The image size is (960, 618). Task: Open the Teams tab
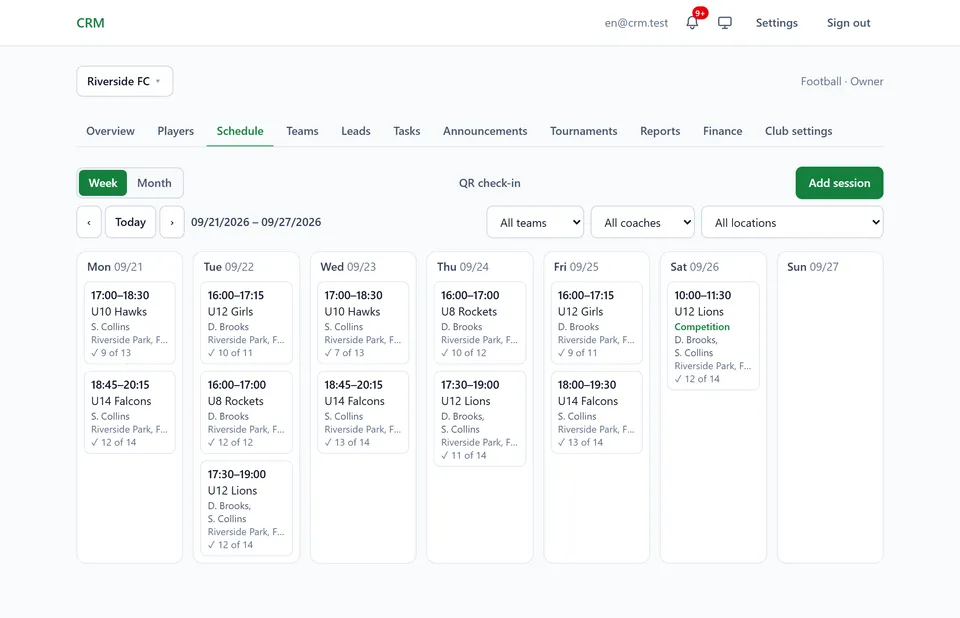point(302,131)
